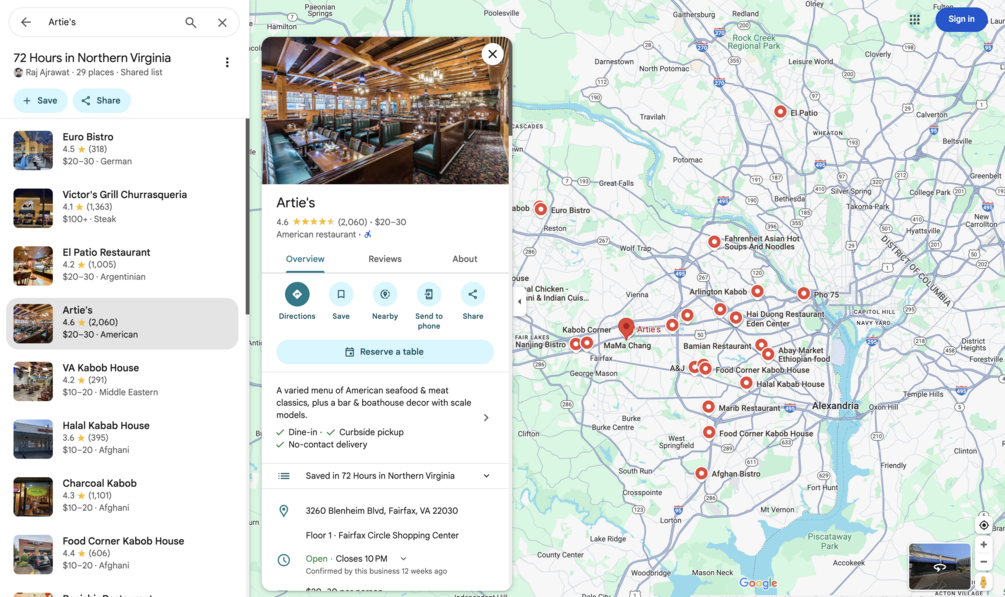Select VA Kabob House list item
This screenshot has width=1005, height=597.
coord(122,380)
